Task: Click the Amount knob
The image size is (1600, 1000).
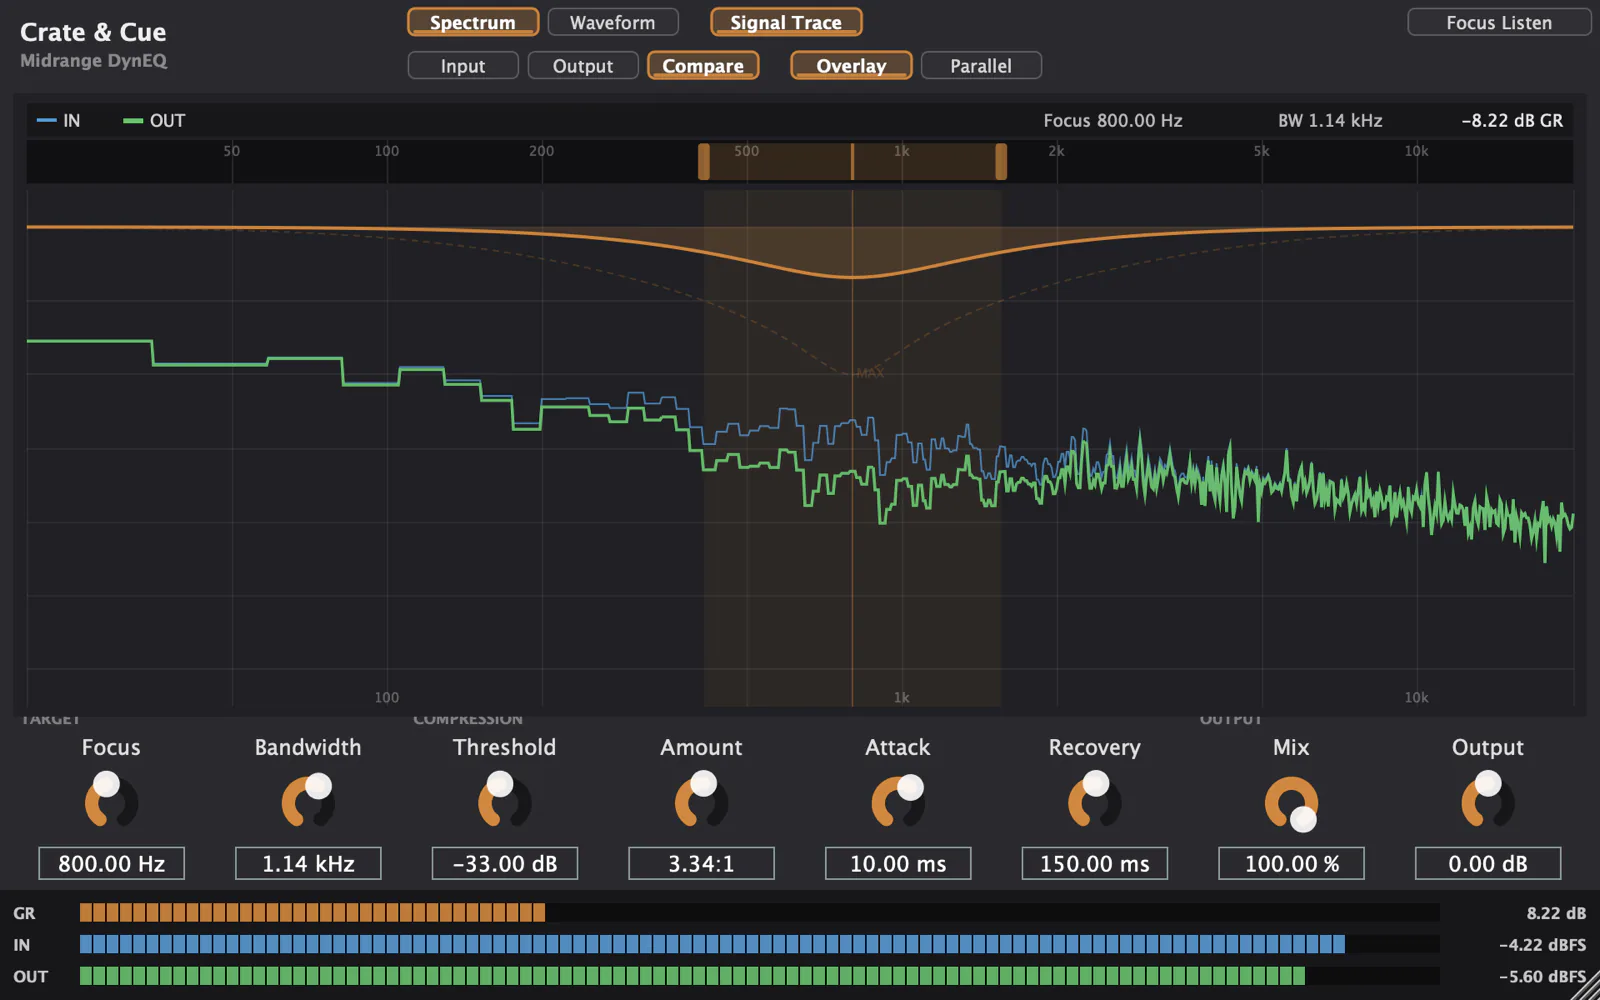Action: pos(701,801)
